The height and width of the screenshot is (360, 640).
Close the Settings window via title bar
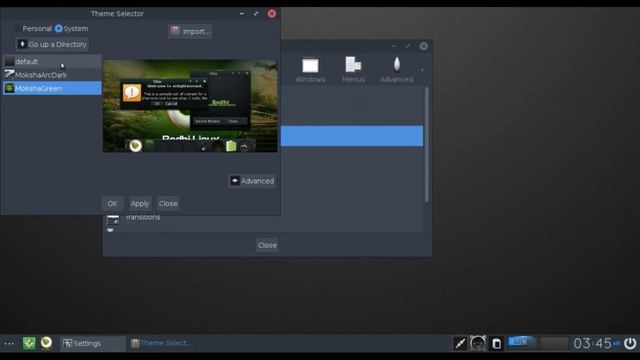[424, 46]
